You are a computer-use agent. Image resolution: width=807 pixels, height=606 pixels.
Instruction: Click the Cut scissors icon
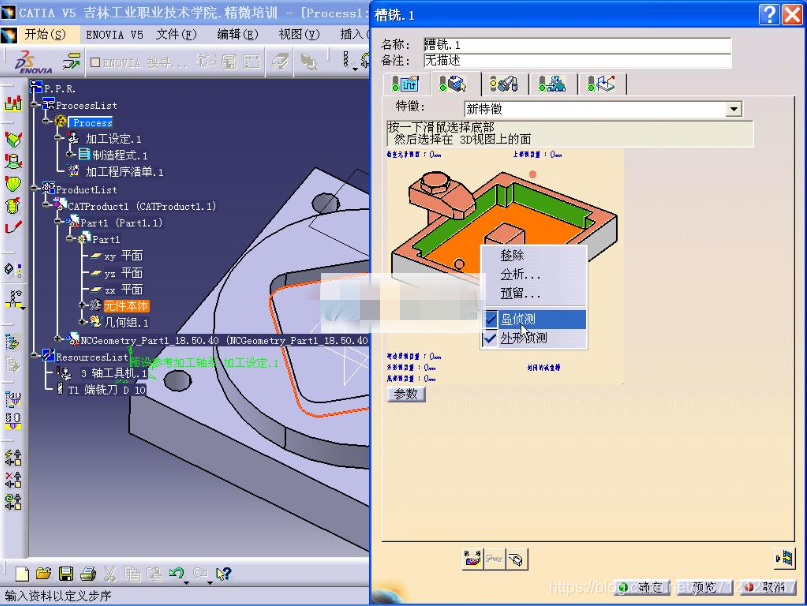(110, 573)
